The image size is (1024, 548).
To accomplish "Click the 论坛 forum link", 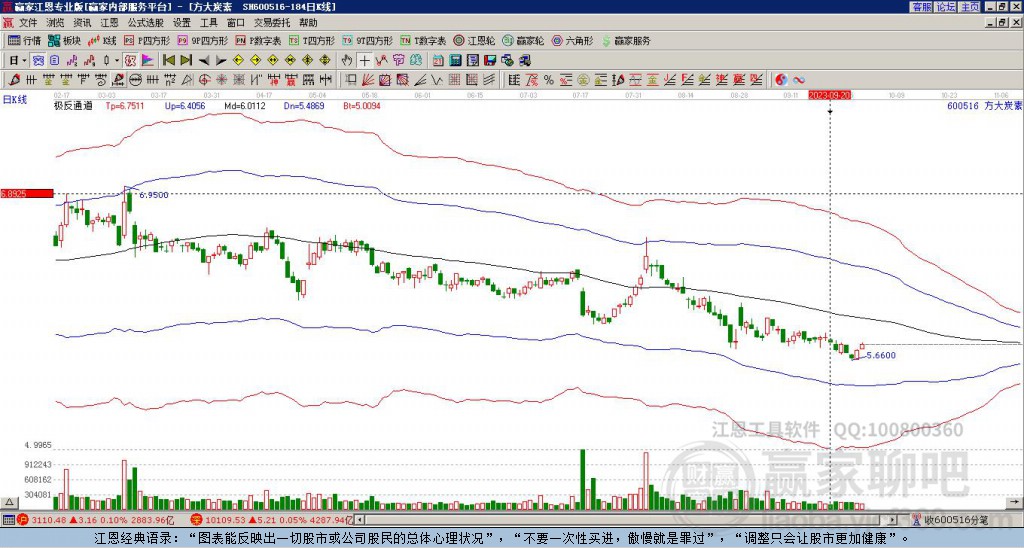I will tap(946, 7).
